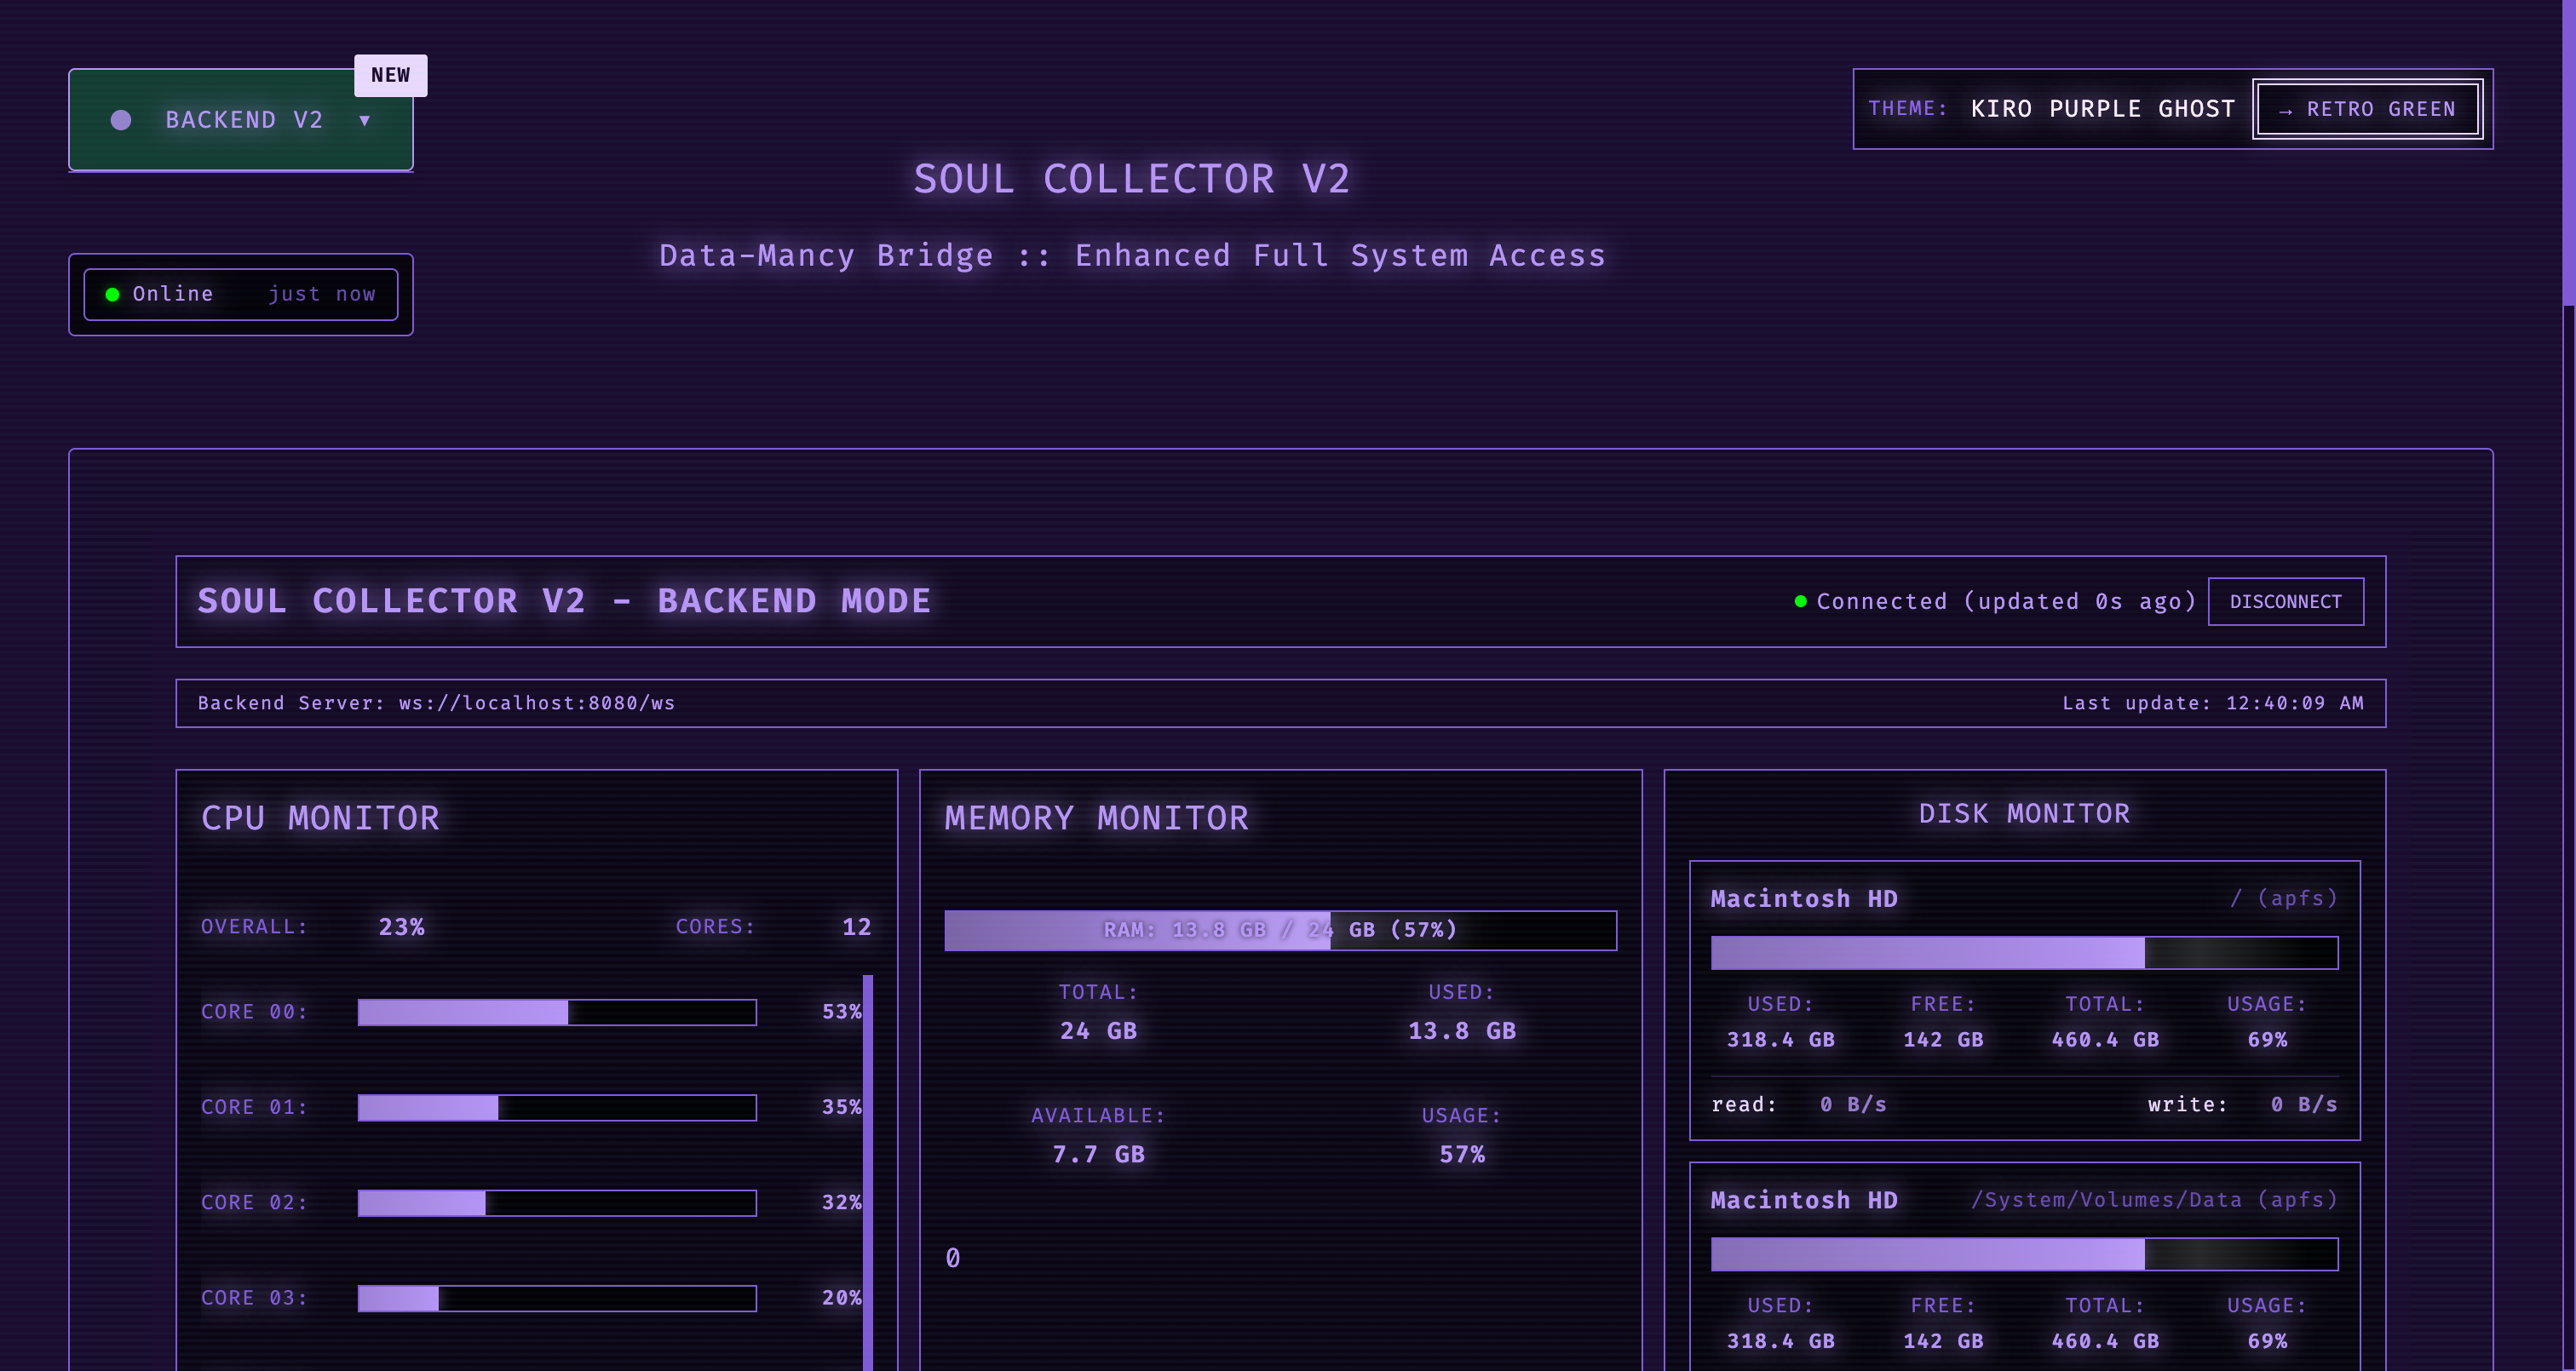Click the Online just now status pill
Image resolution: width=2576 pixels, height=1371 pixels.
coord(241,294)
